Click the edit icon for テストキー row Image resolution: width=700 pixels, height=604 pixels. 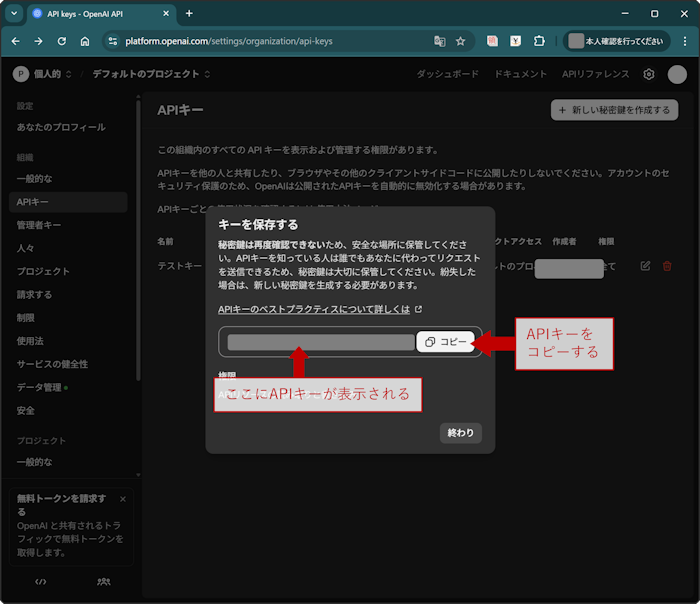[x=645, y=265]
